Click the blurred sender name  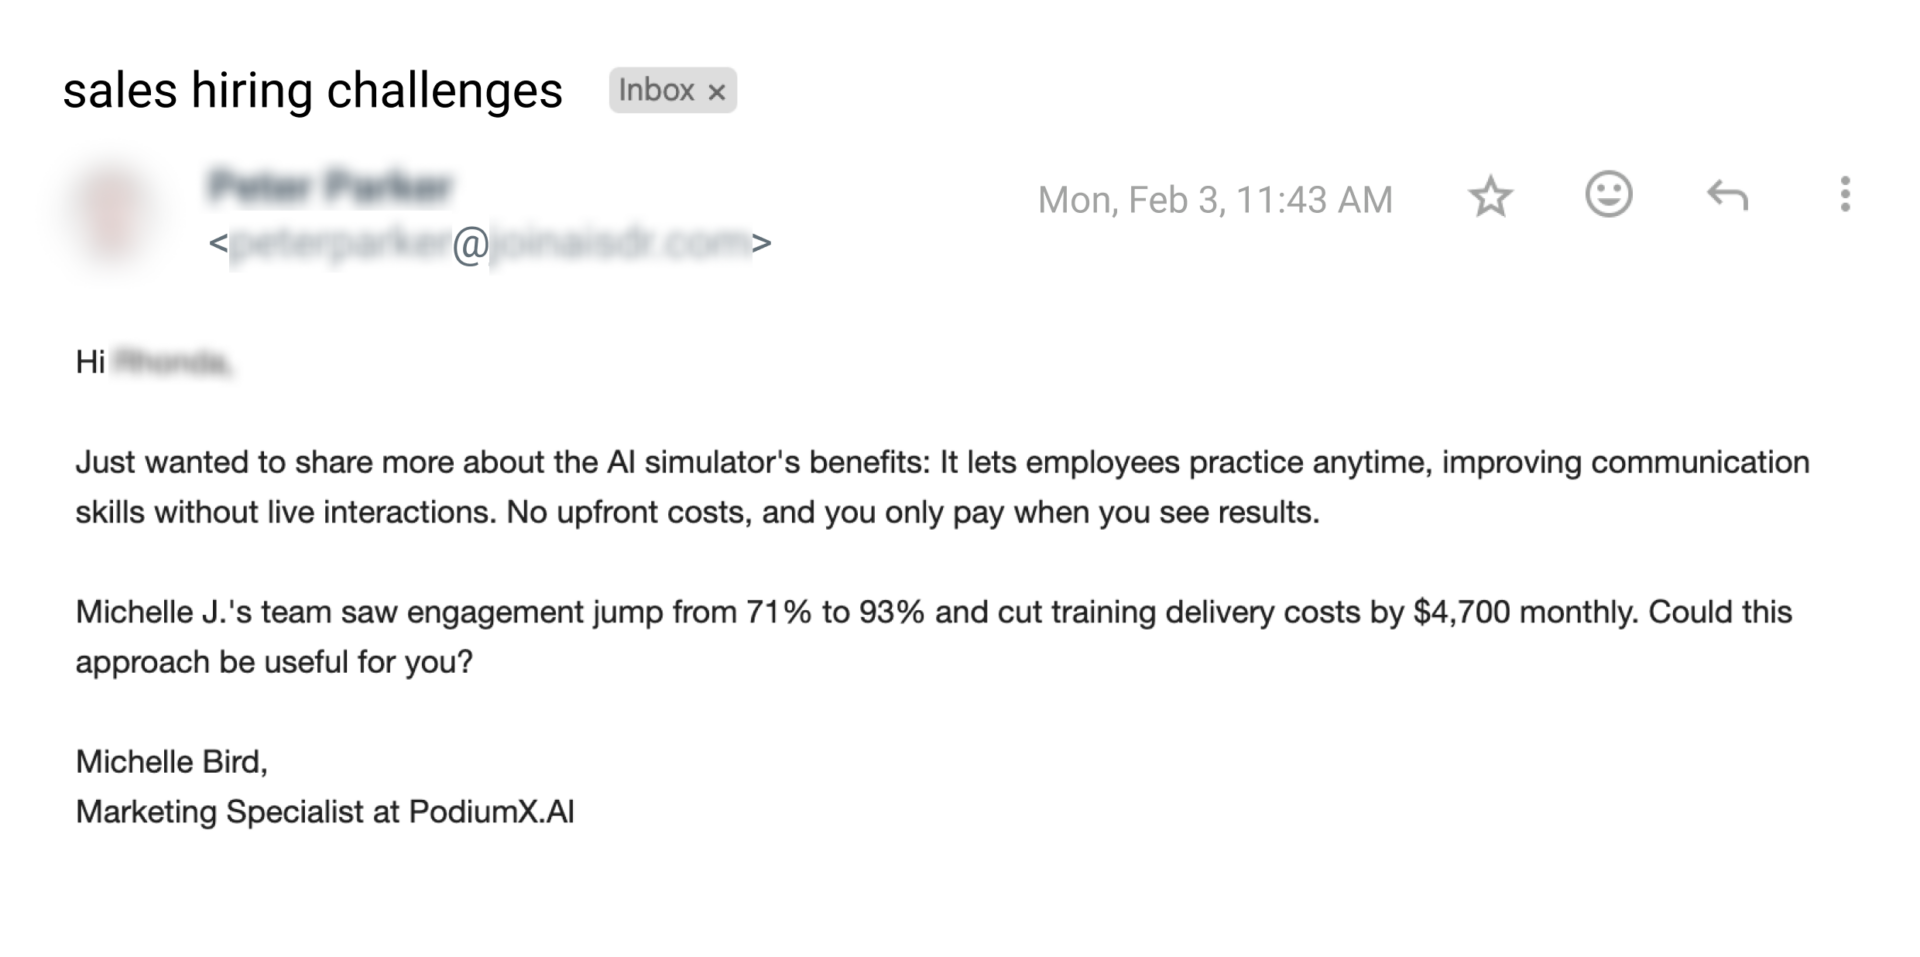(x=330, y=186)
